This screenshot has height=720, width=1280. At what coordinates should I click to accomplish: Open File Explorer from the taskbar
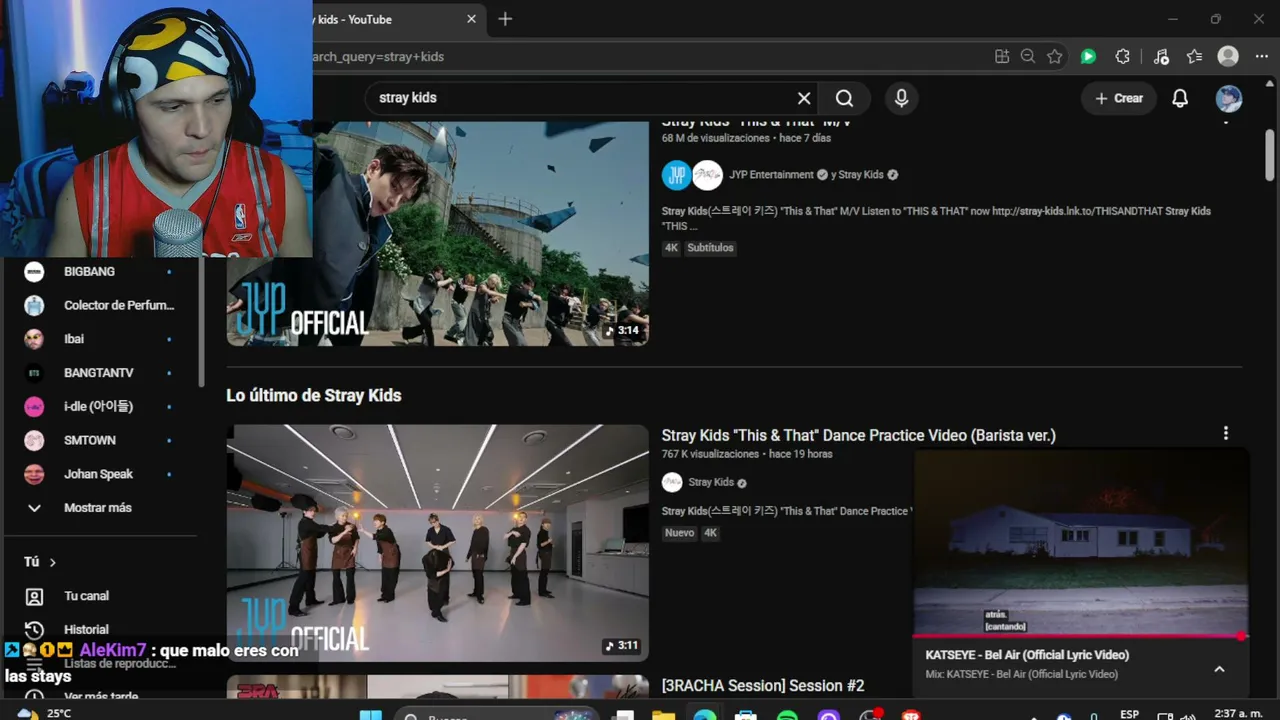tap(663, 714)
